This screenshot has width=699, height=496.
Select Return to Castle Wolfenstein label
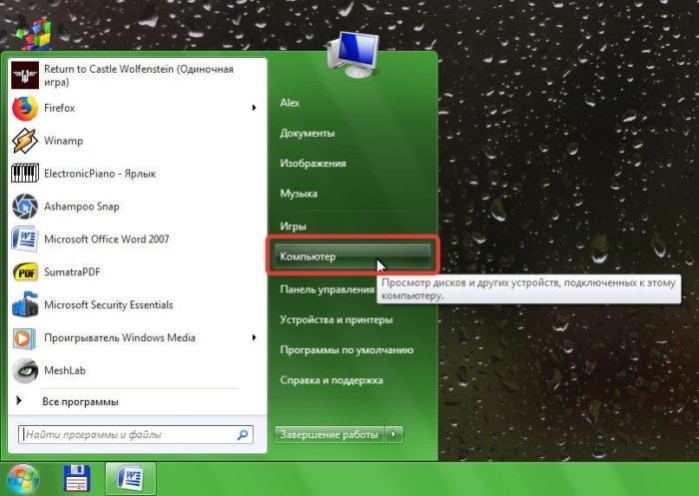(139, 76)
